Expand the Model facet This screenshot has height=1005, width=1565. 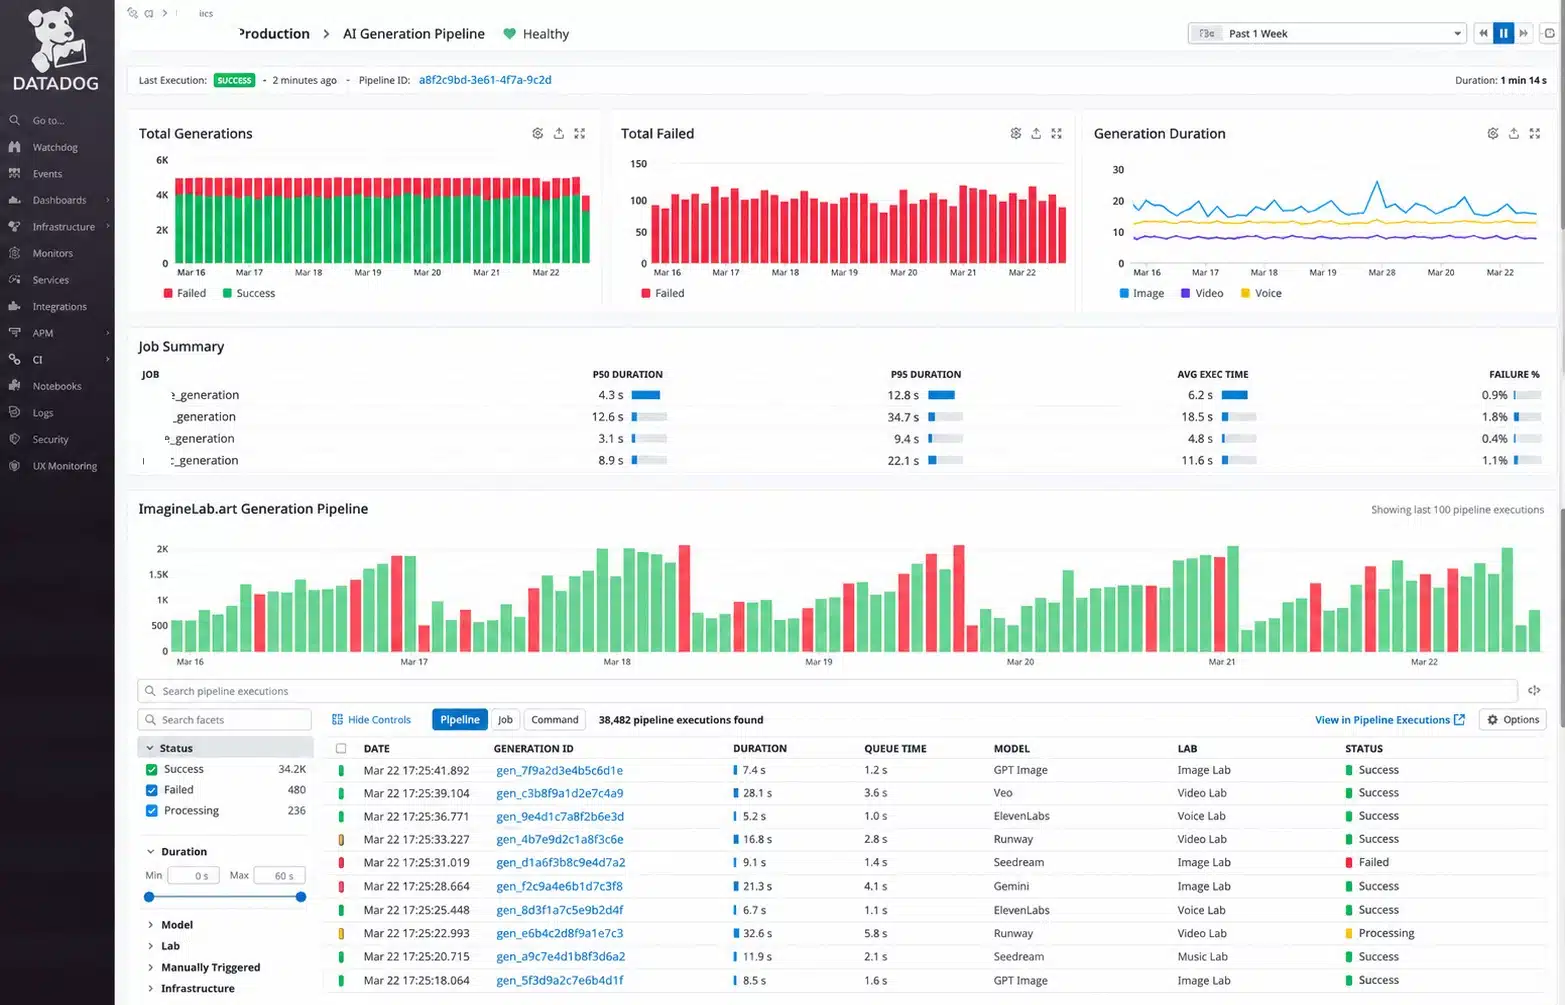(x=151, y=925)
